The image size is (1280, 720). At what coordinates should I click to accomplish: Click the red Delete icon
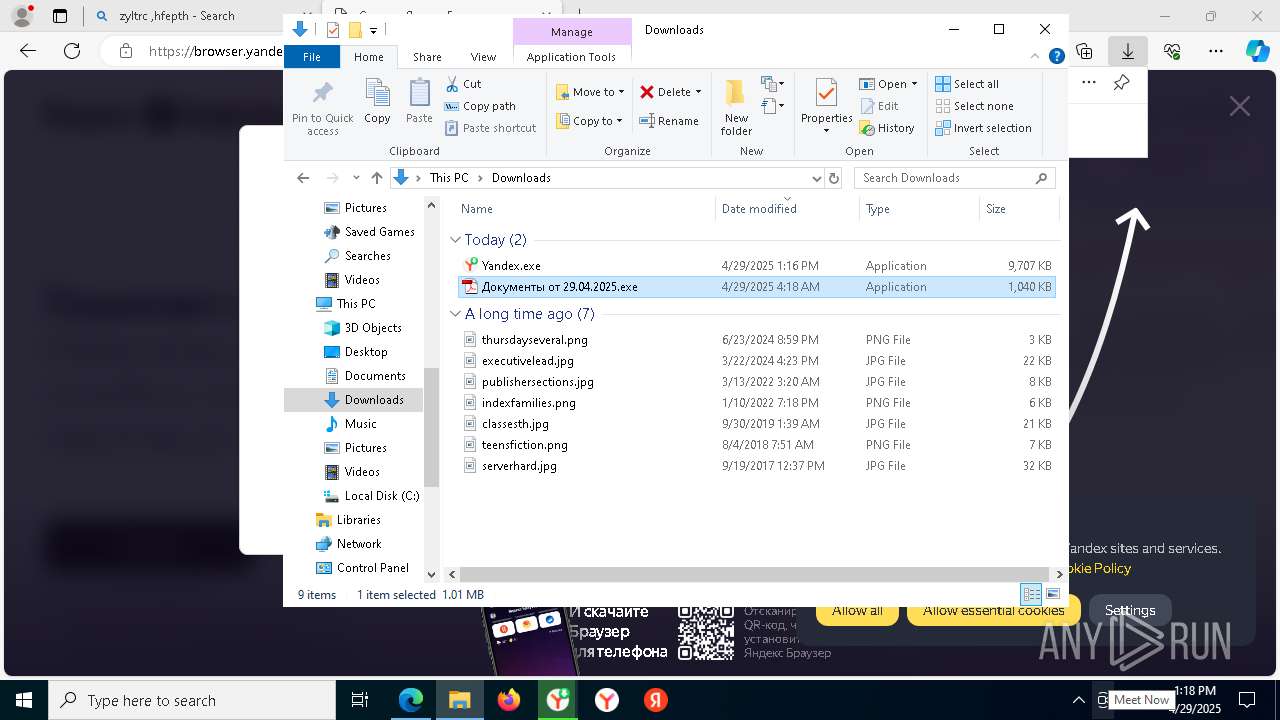tap(647, 92)
